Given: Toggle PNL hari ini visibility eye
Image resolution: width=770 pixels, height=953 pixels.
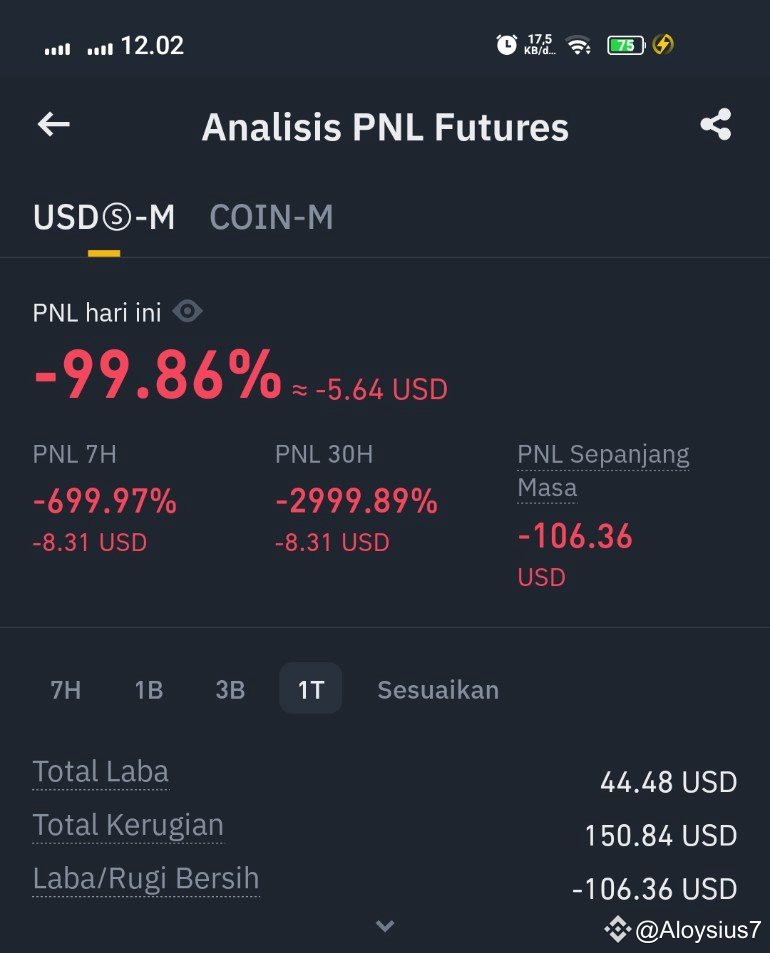Looking at the screenshot, I should [x=187, y=311].
